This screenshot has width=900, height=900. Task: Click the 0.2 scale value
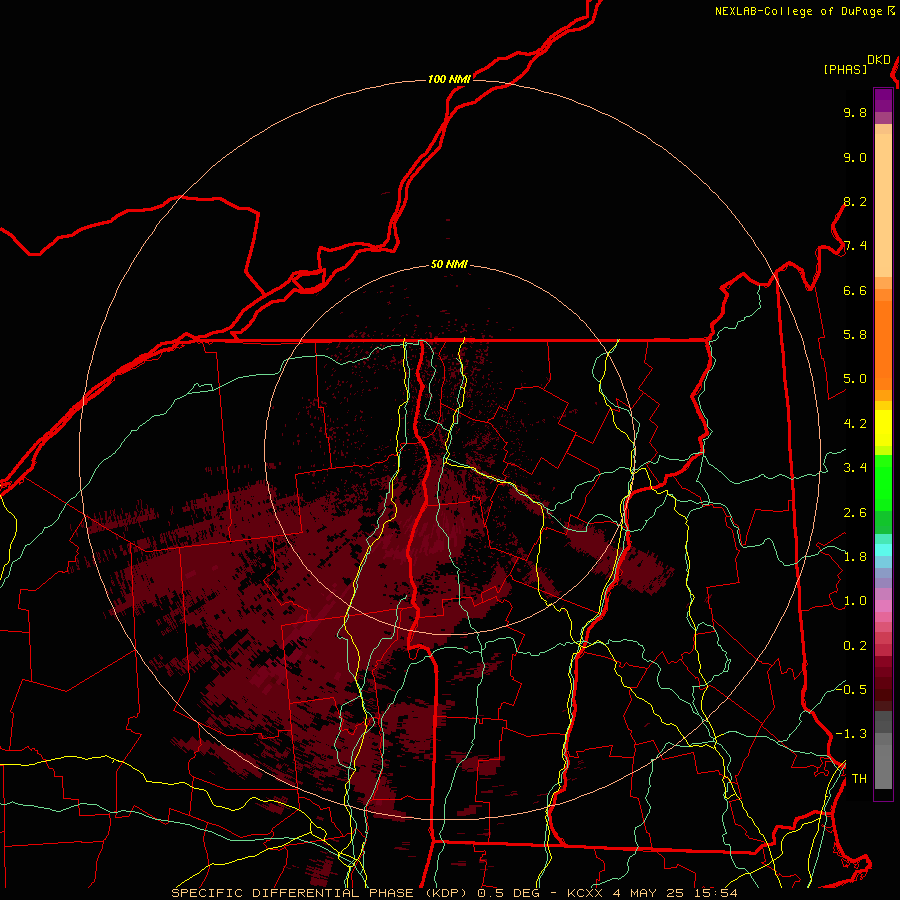[x=855, y=646]
